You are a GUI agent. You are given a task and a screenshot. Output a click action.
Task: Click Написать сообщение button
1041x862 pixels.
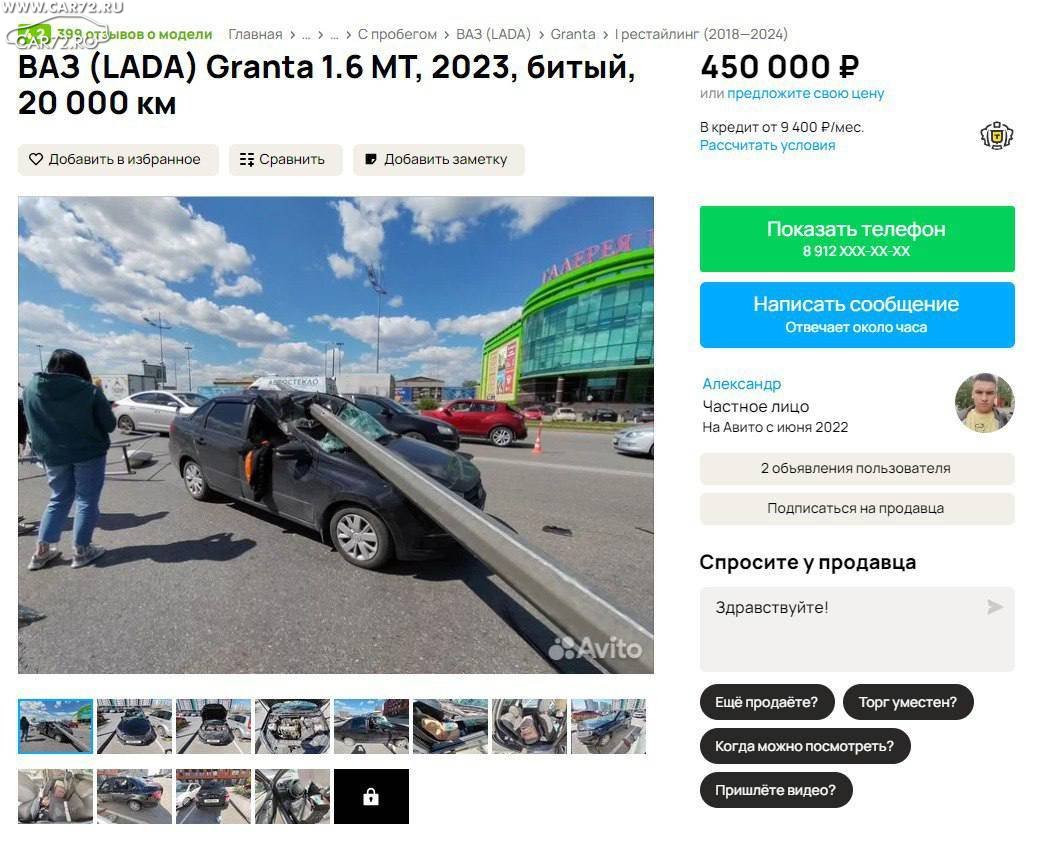click(856, 315)
